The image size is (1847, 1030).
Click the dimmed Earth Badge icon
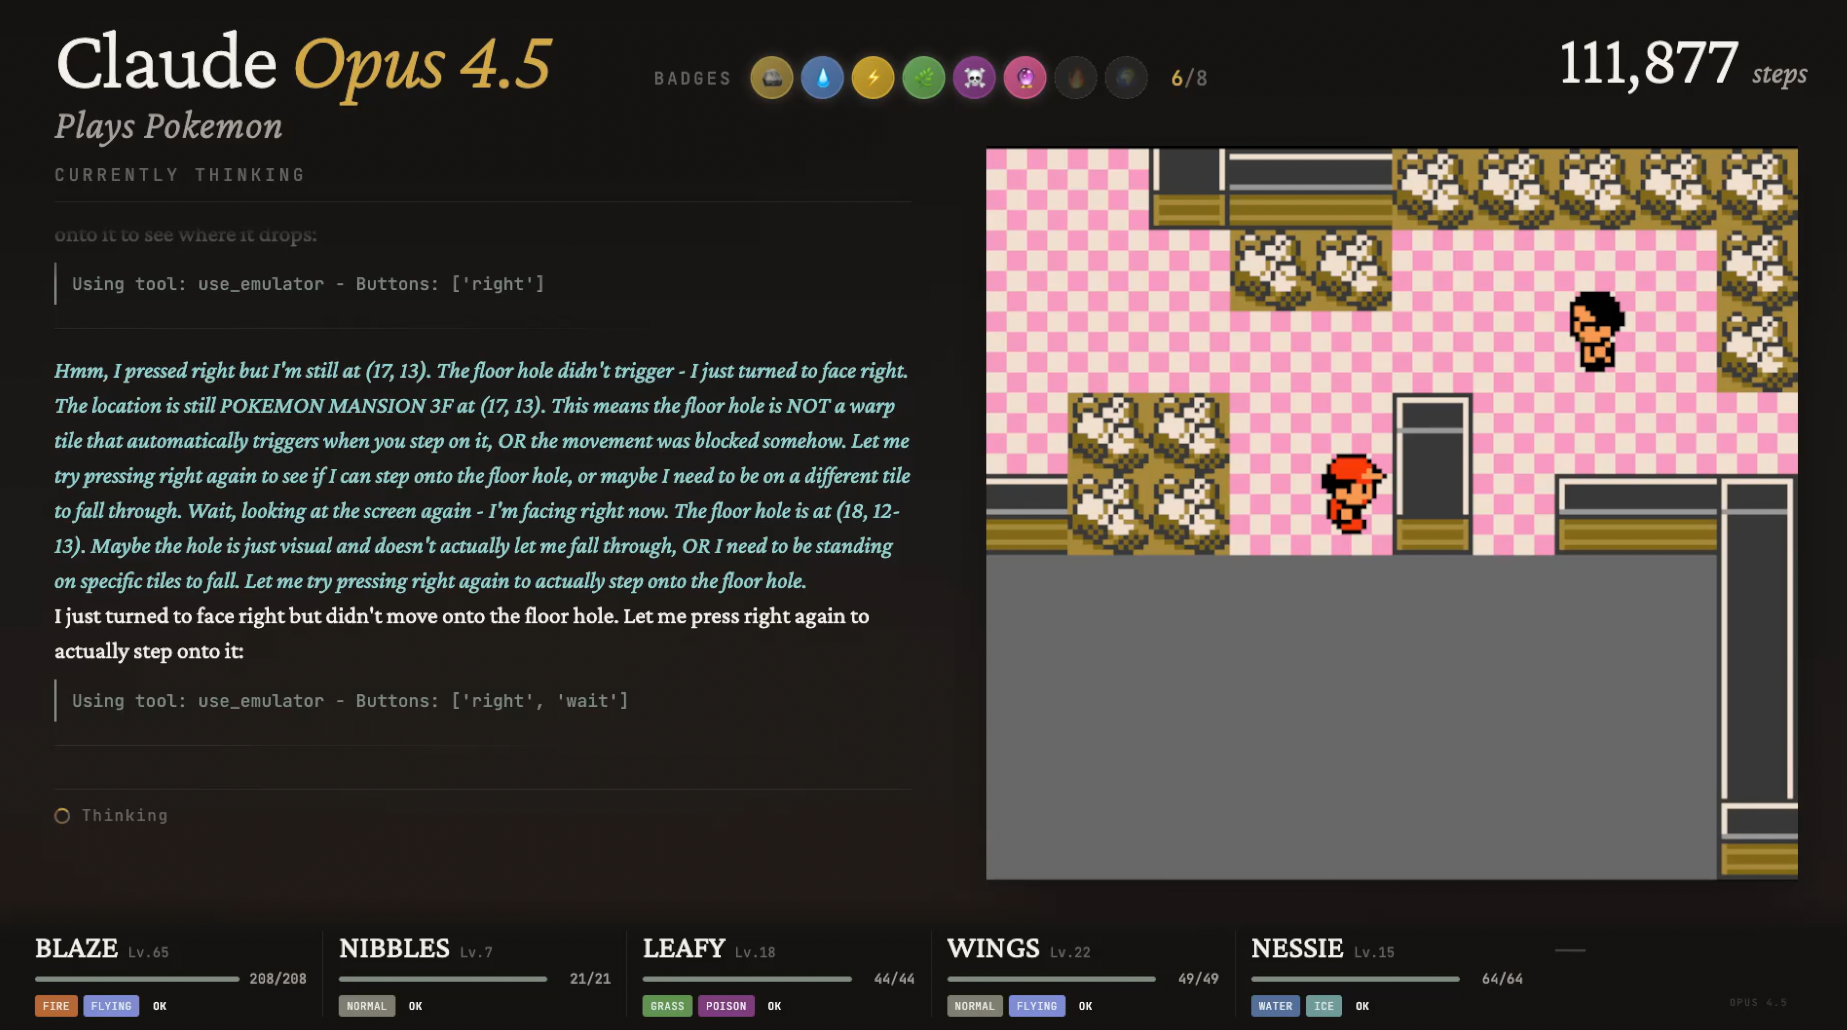coord(1126,78)
